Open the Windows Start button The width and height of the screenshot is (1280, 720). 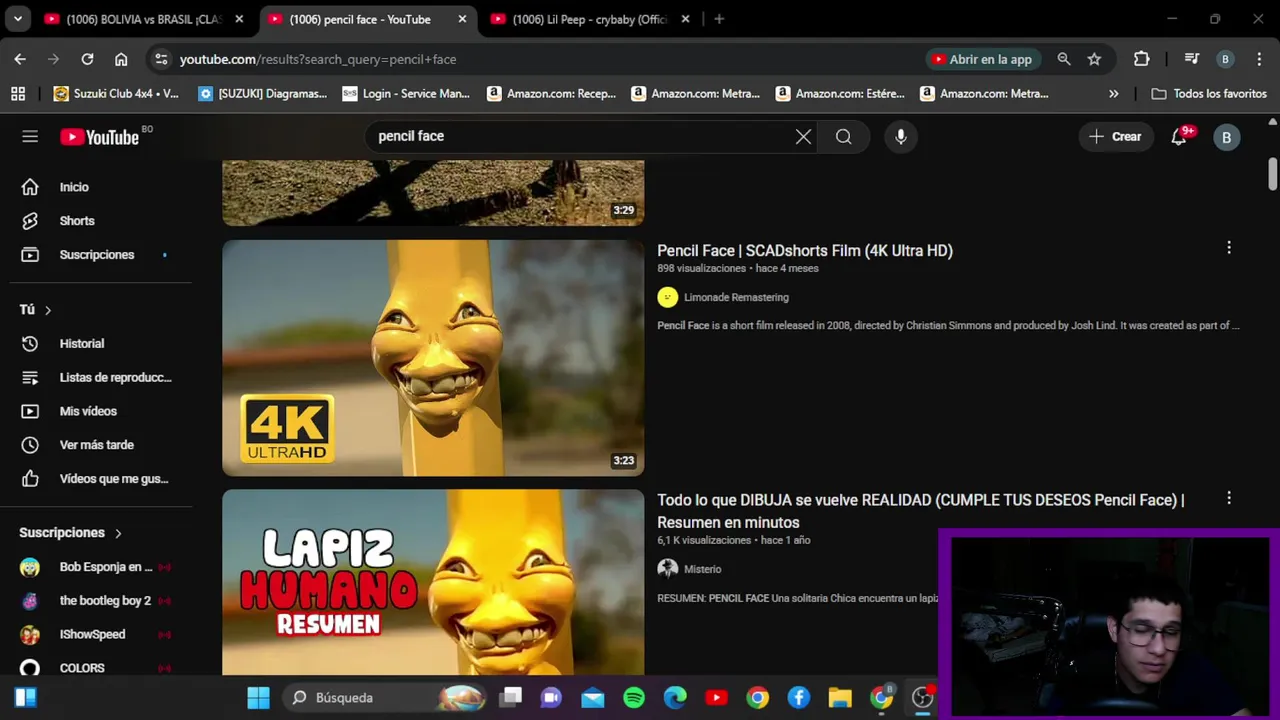coord(258,697)
